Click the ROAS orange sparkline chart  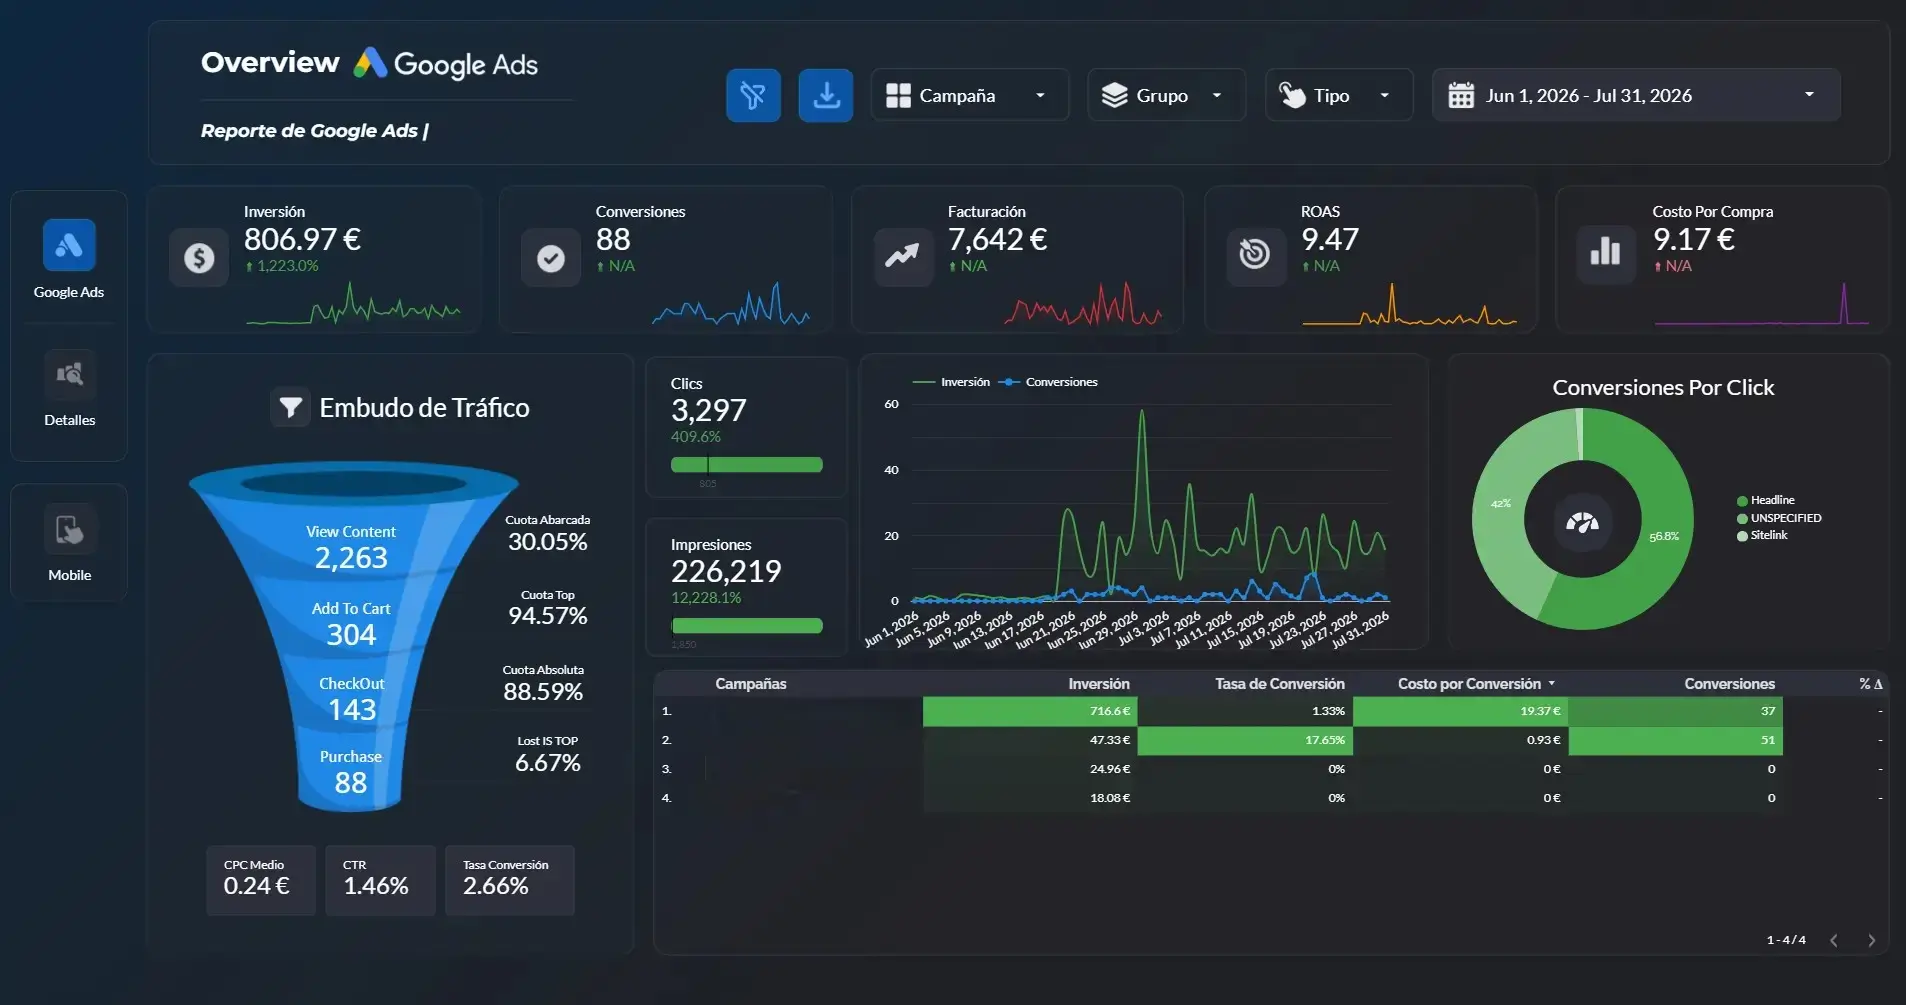tap(1409, 304)
